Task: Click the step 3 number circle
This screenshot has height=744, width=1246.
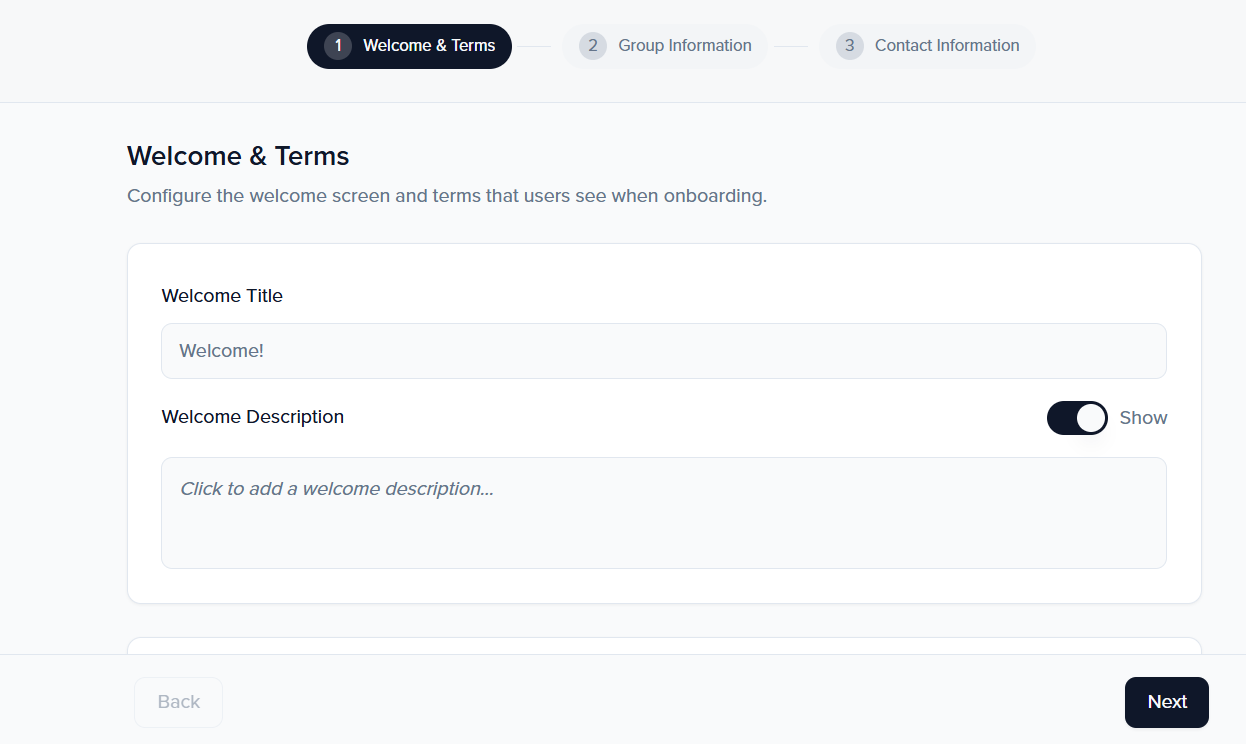Action: point(850,46)
